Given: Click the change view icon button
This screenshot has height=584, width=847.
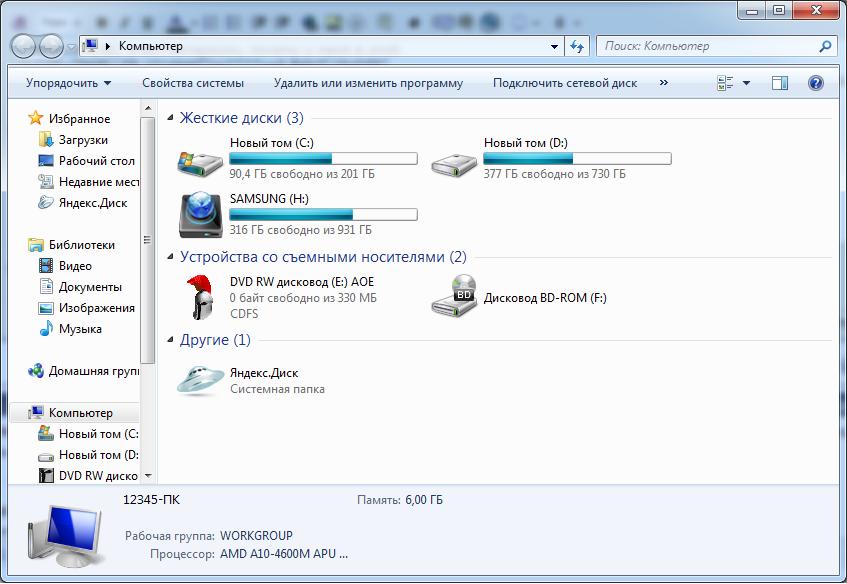Looking at the screenshot, I should click(724, 83).
